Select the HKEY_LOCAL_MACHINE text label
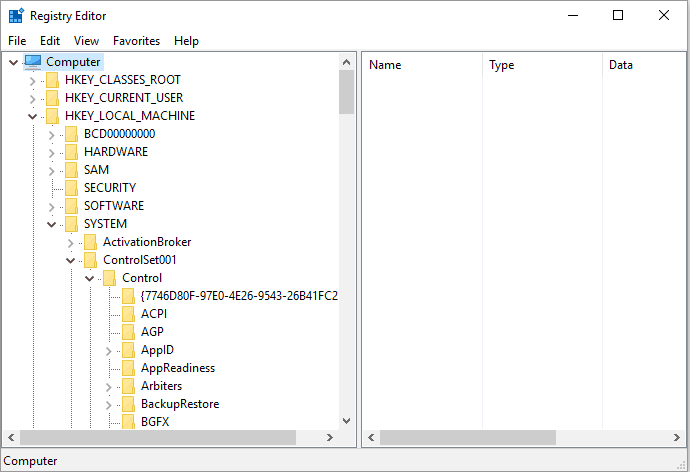Screen dimensions: 690x472 point(130,116)
